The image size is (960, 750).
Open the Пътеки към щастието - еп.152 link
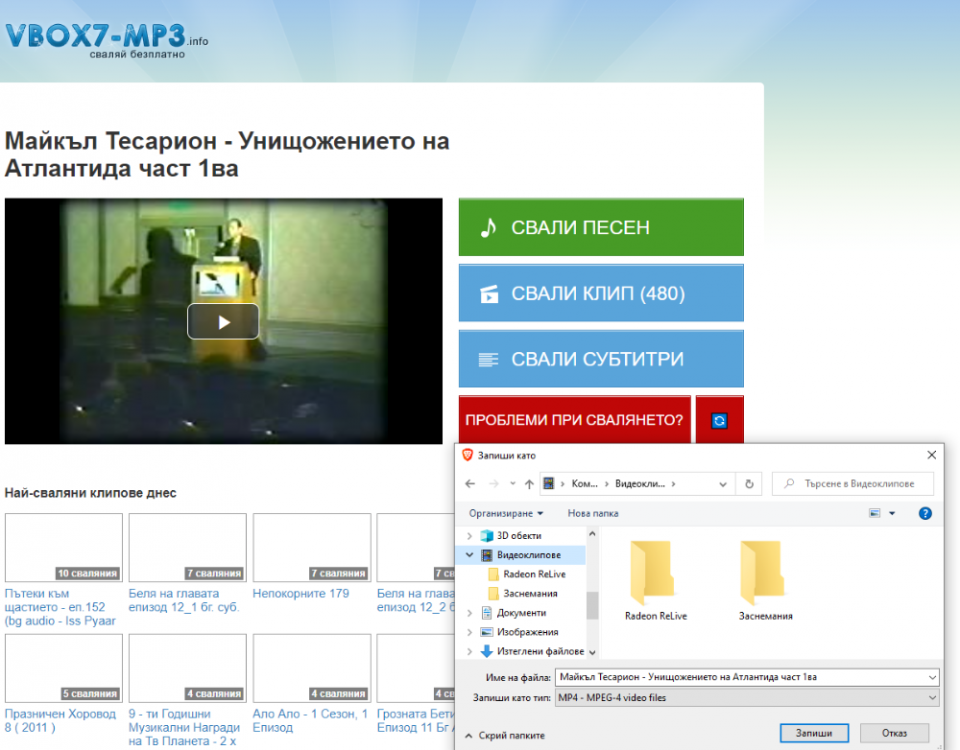pos(60,607)
